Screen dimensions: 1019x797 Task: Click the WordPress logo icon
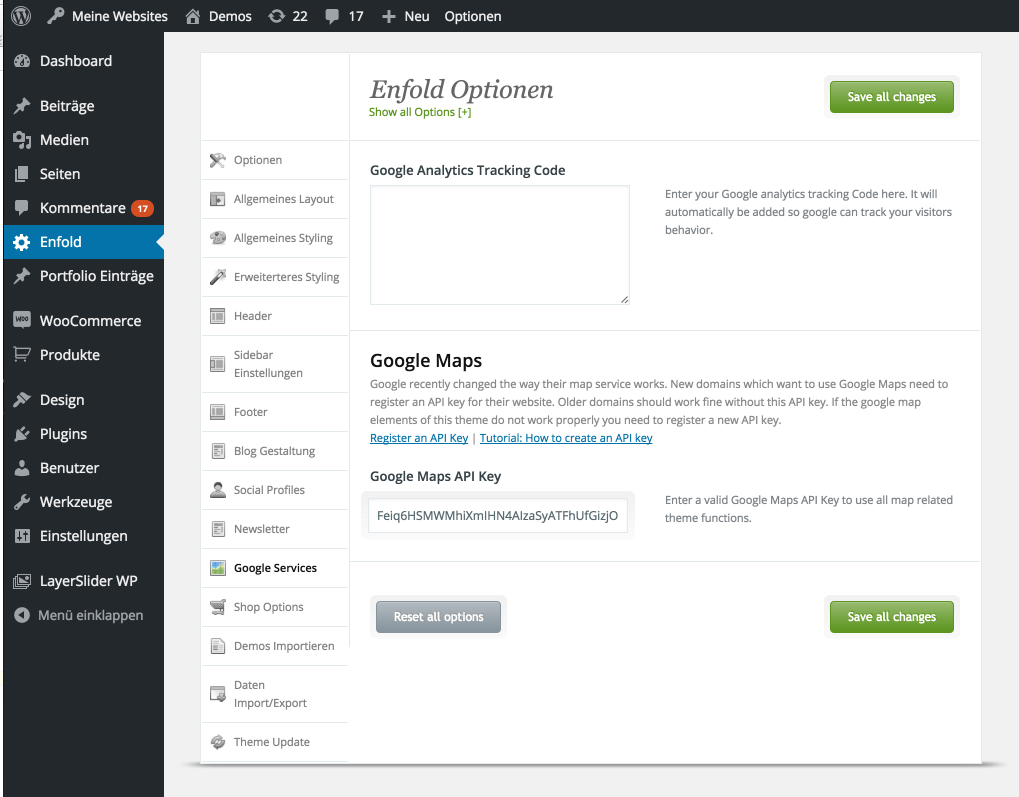click(x=22, y=16)
